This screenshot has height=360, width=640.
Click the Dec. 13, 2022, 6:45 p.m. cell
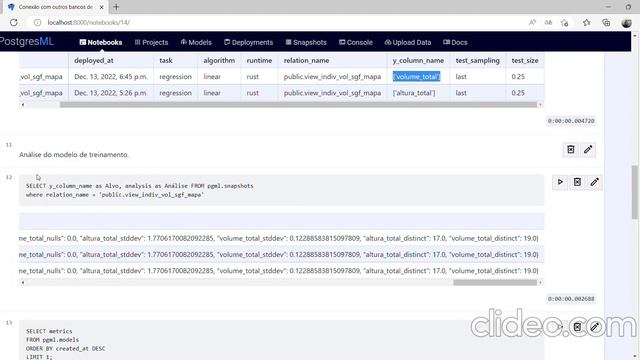click(x=111, y=76)
